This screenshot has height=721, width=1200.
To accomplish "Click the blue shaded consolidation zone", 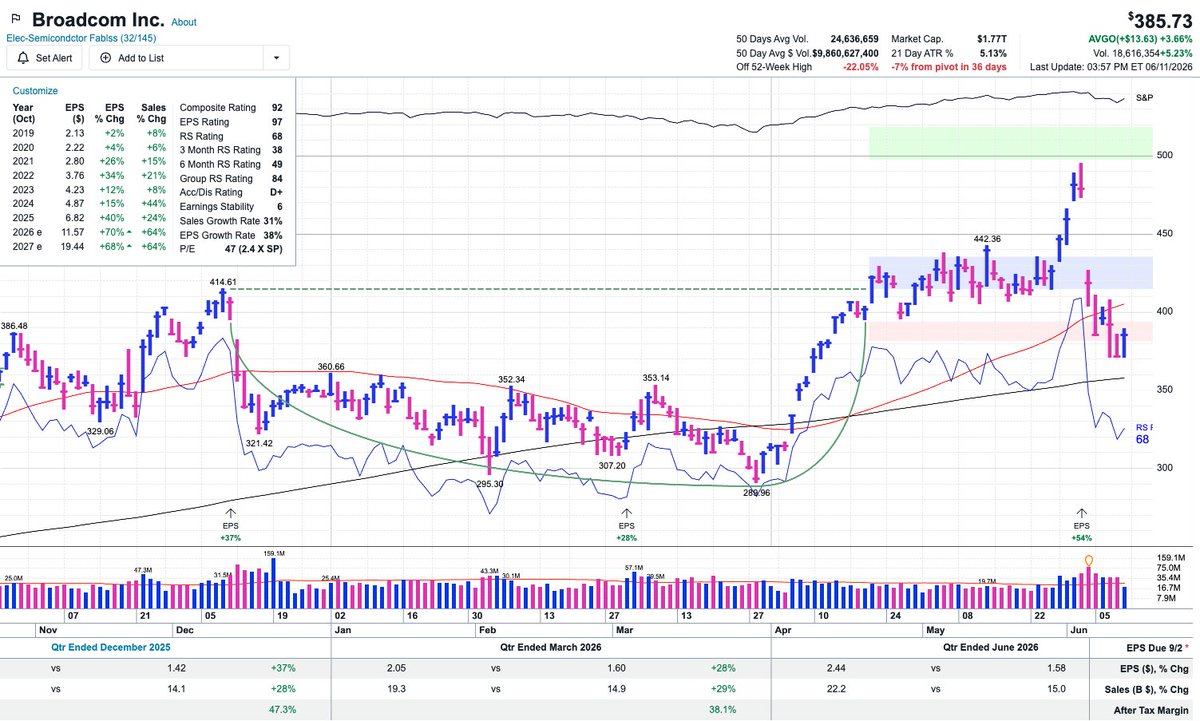I will click(1010, 273).
